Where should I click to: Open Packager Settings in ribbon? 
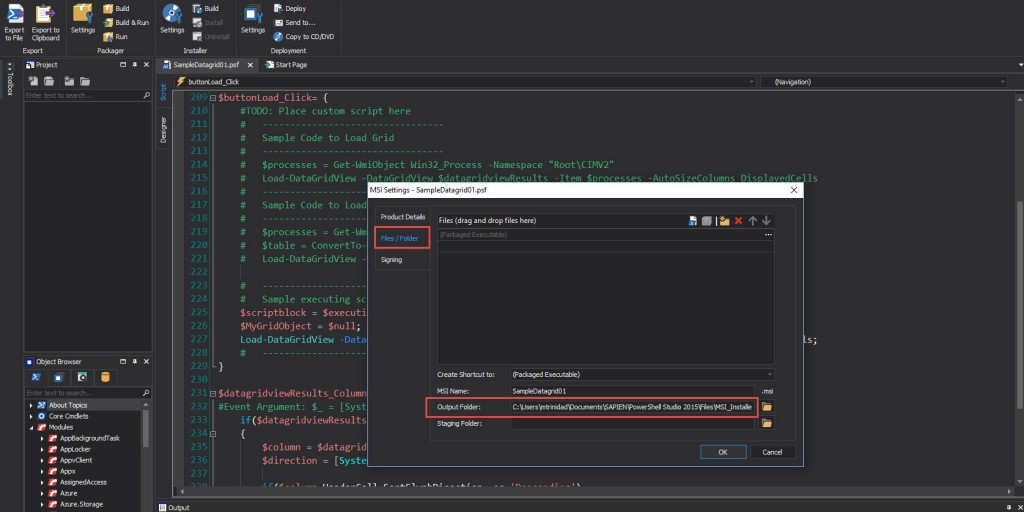83,20
